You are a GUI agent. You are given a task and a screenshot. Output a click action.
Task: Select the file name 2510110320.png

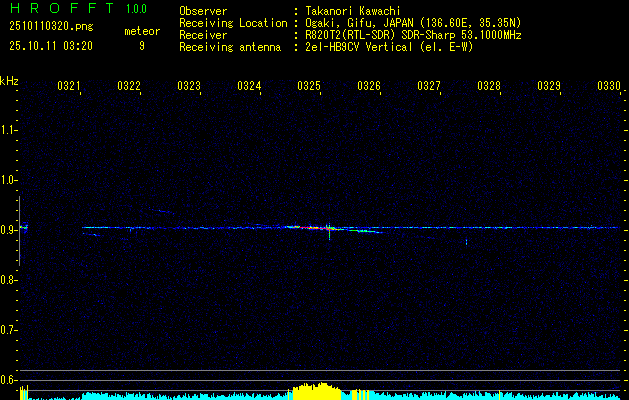coord(51,27)
